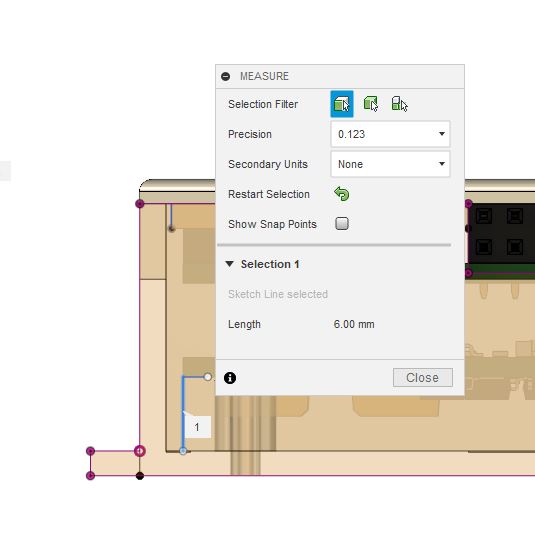Viewport: 535px width, 535px height.
Task: Open the info icon in Measure dialog
Action: (230, 378)
